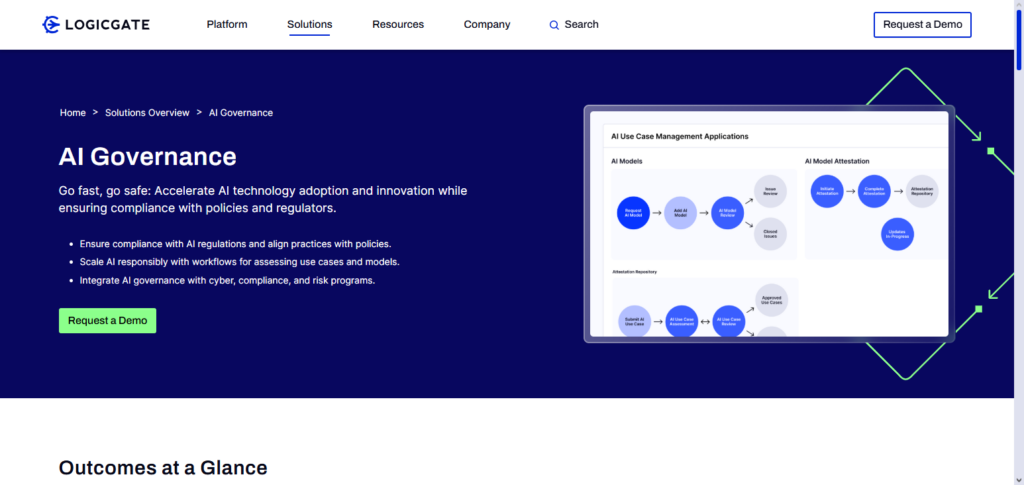This screenshot has width=1024, height=485.
Task: Click the bullet about scaling AI responsibly
Action: point(239,262)
